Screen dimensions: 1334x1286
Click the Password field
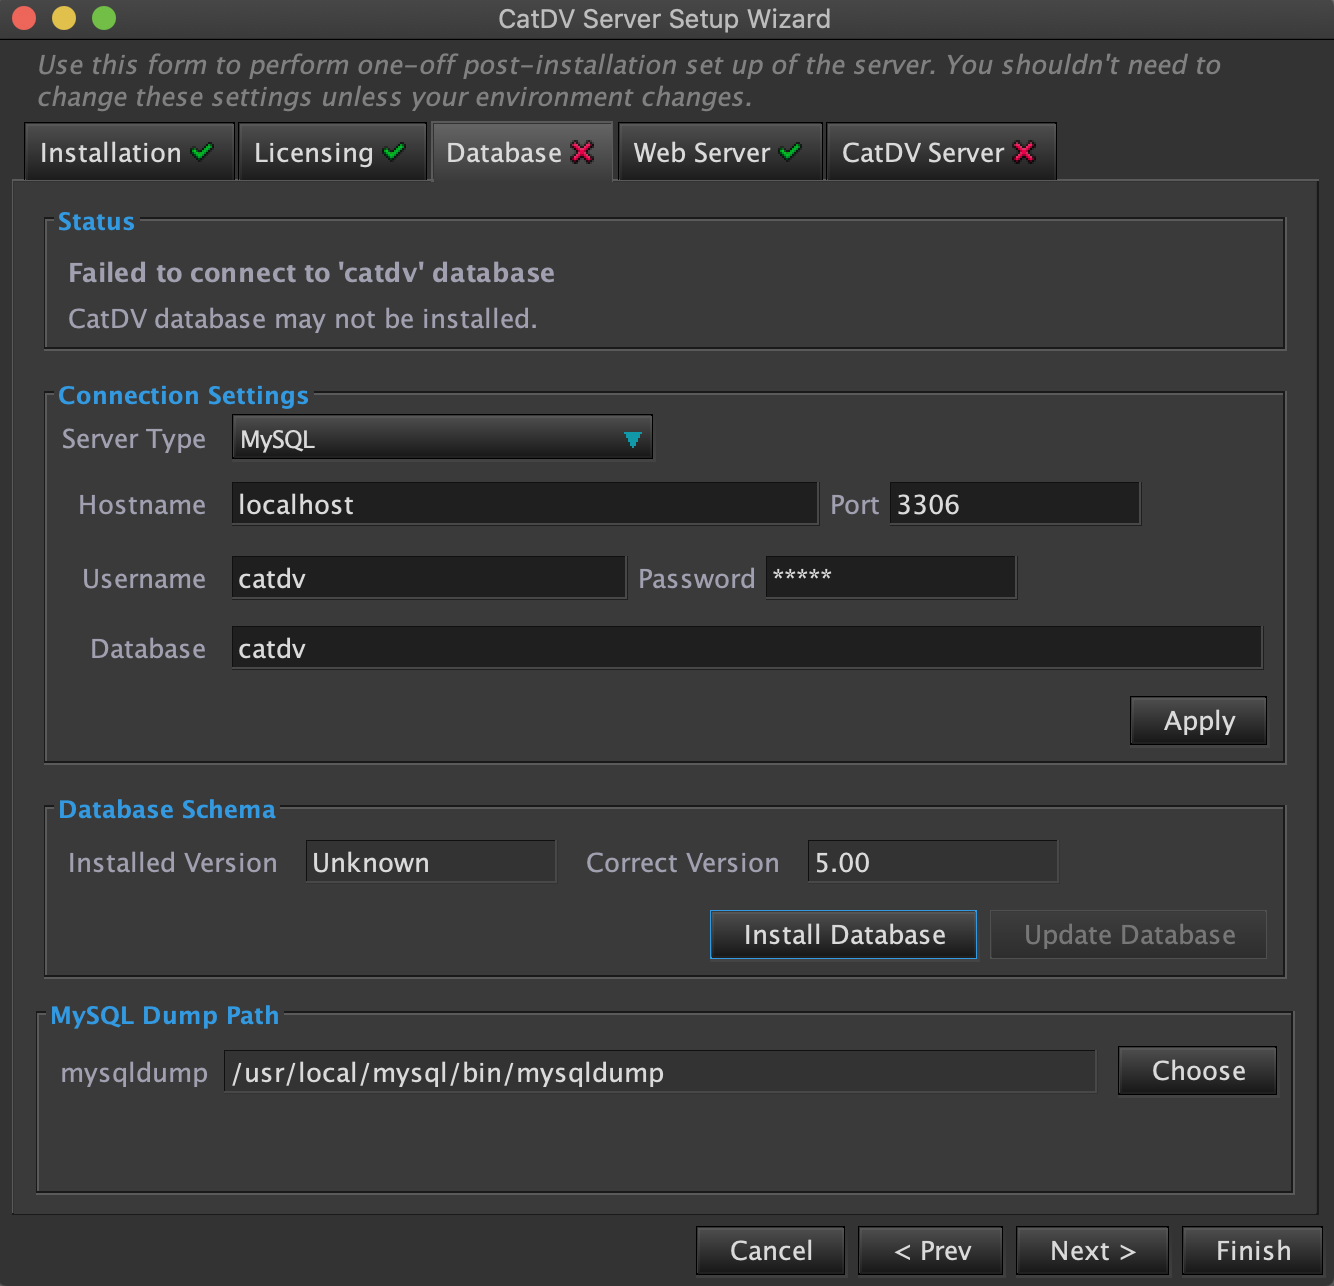[890, 578]
